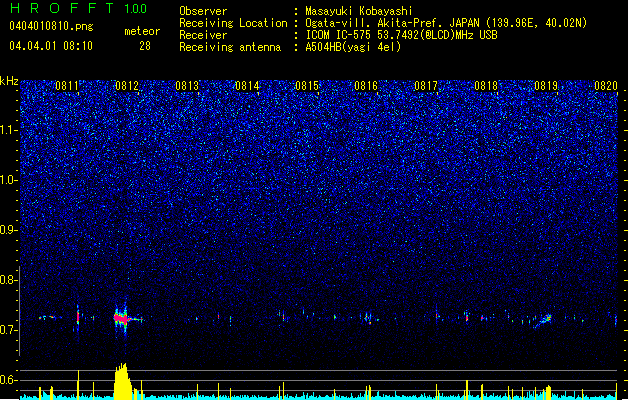The height and width of the screenshot is (400, 629).
Task: Click the 'meteor' label
Action: click(142, 31)
